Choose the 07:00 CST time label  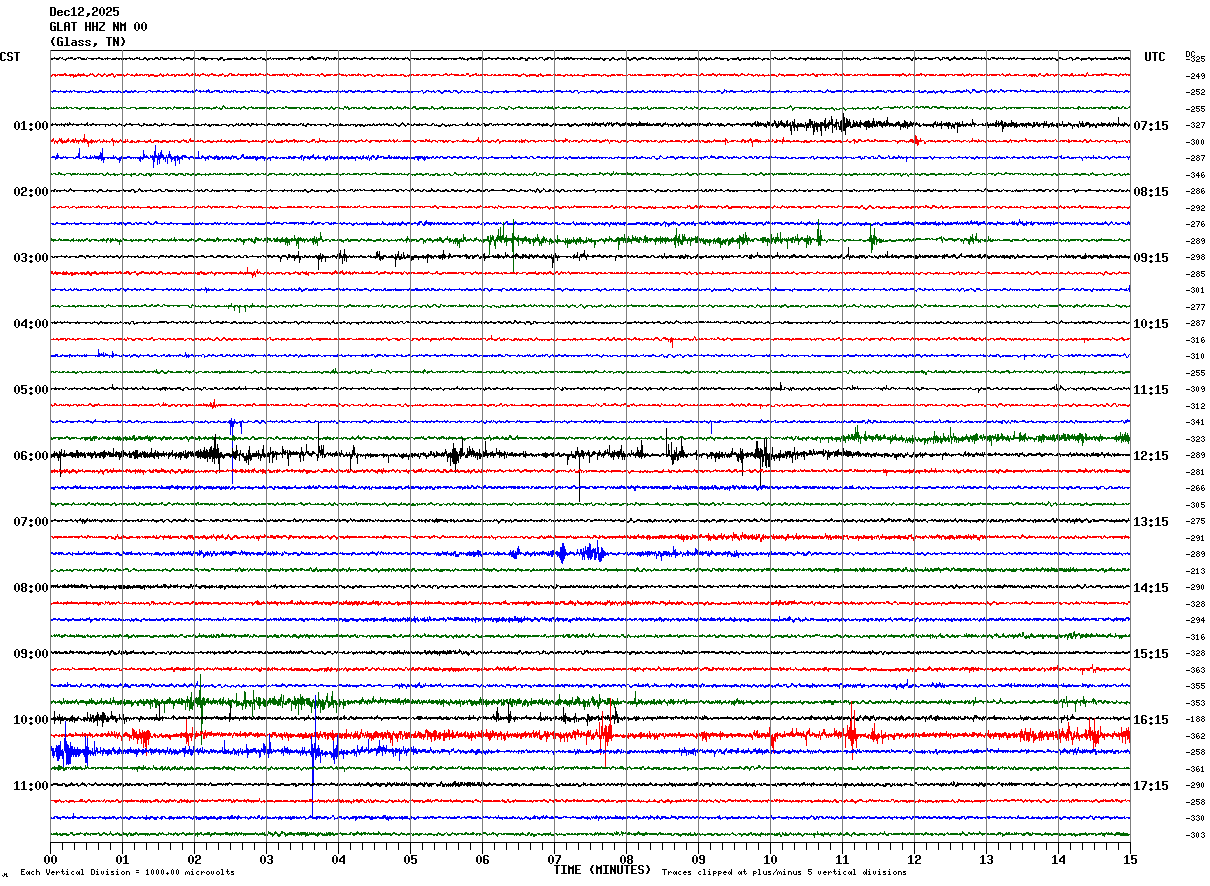tap(31, 522)
